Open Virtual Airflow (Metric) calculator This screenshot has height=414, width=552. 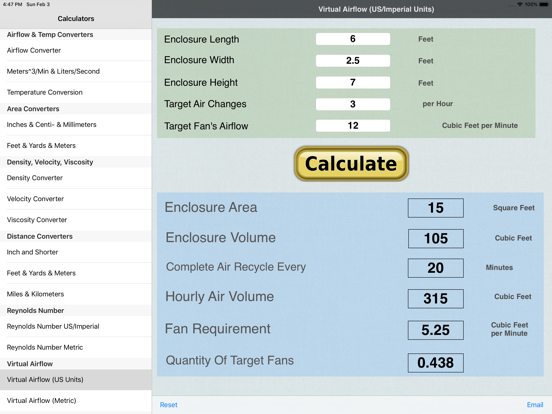pyautogui.click(x=76, y=401)
